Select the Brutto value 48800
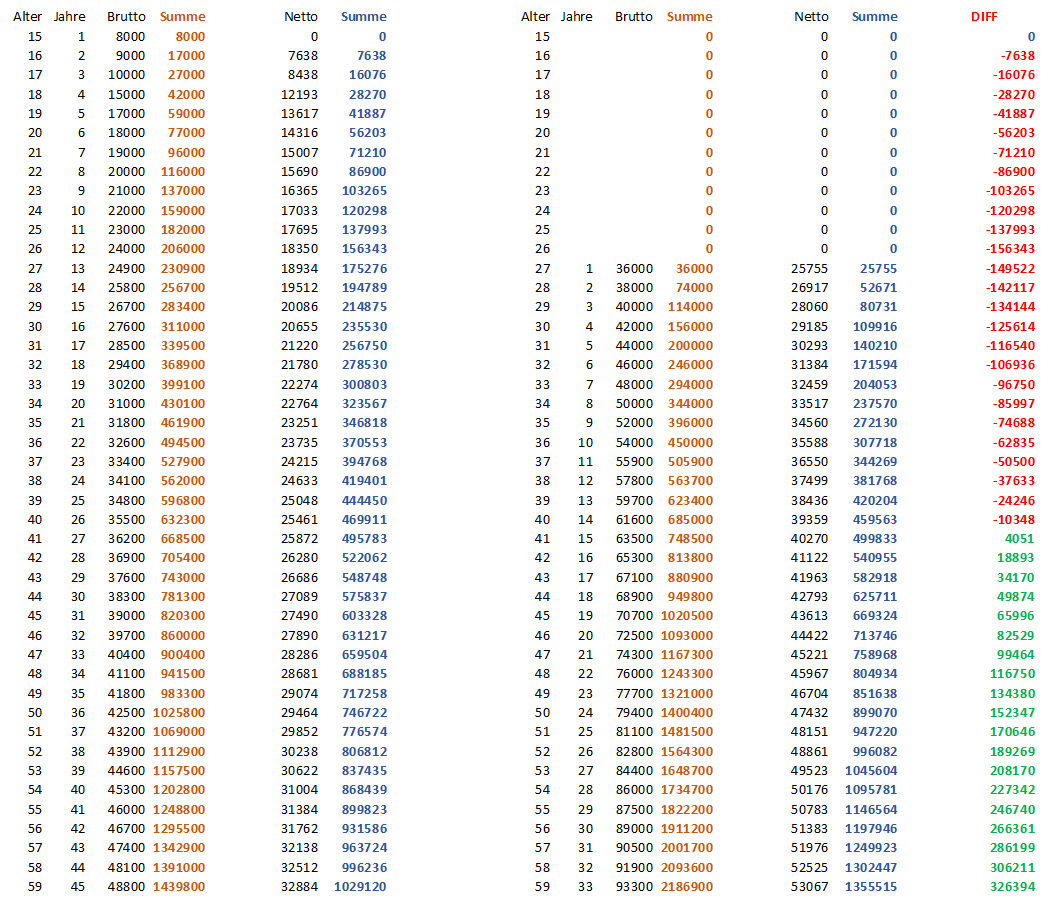 [127, 886]
